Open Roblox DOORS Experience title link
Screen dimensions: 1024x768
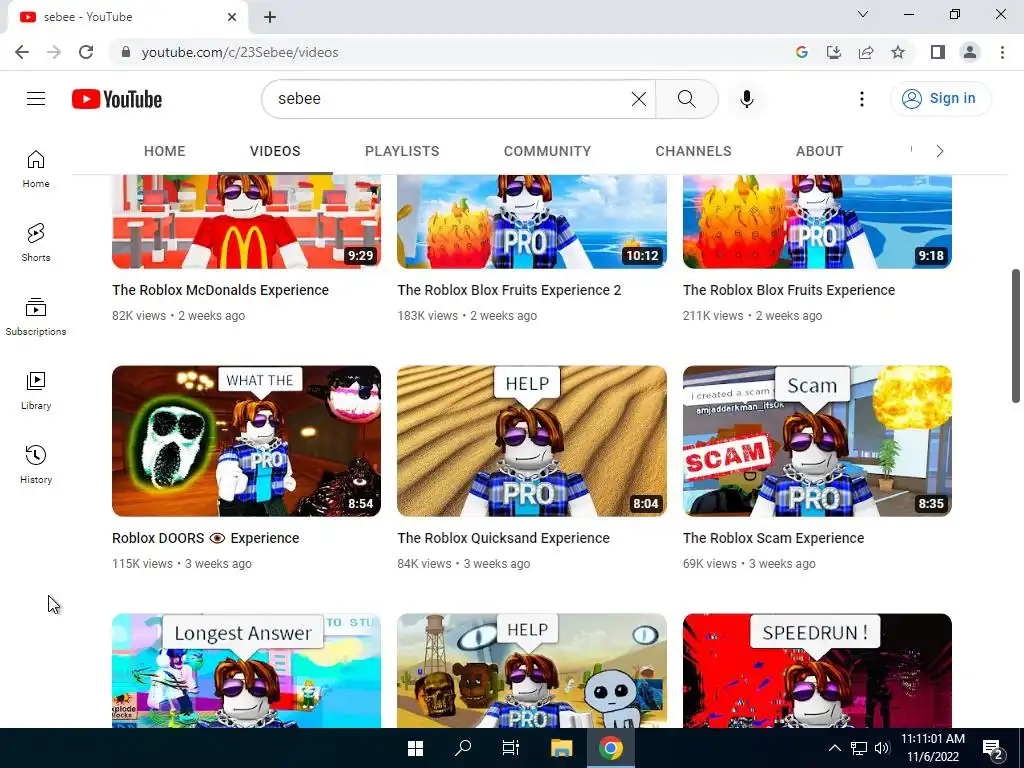(x=206, y=538)
